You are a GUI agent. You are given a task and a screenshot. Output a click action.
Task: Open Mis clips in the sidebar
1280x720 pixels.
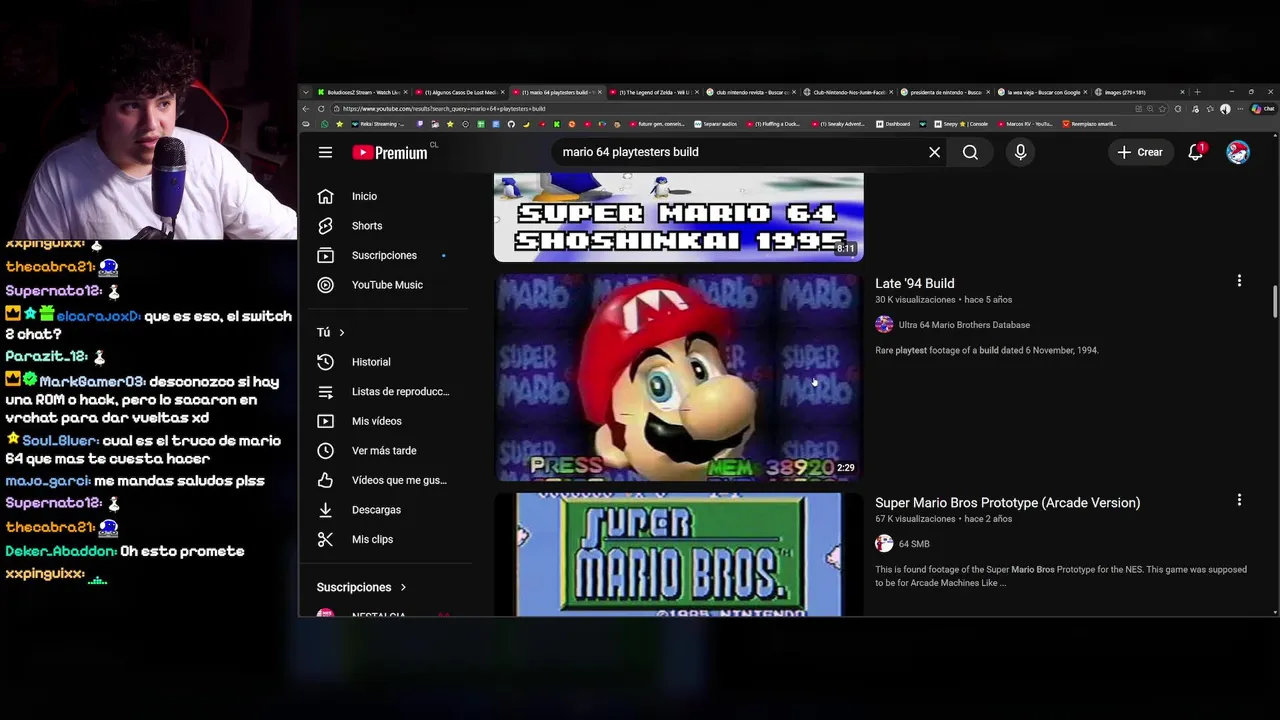(384, 539)
